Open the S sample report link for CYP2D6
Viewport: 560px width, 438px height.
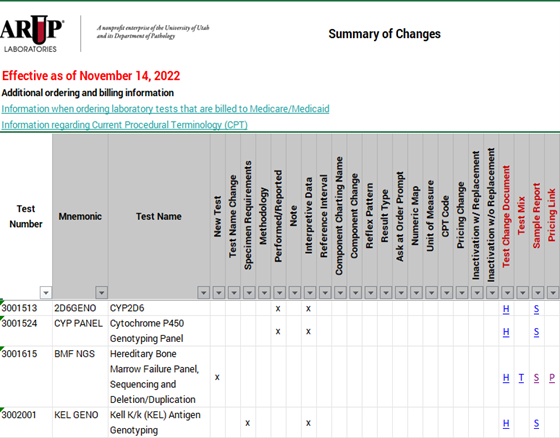[536, 309]
